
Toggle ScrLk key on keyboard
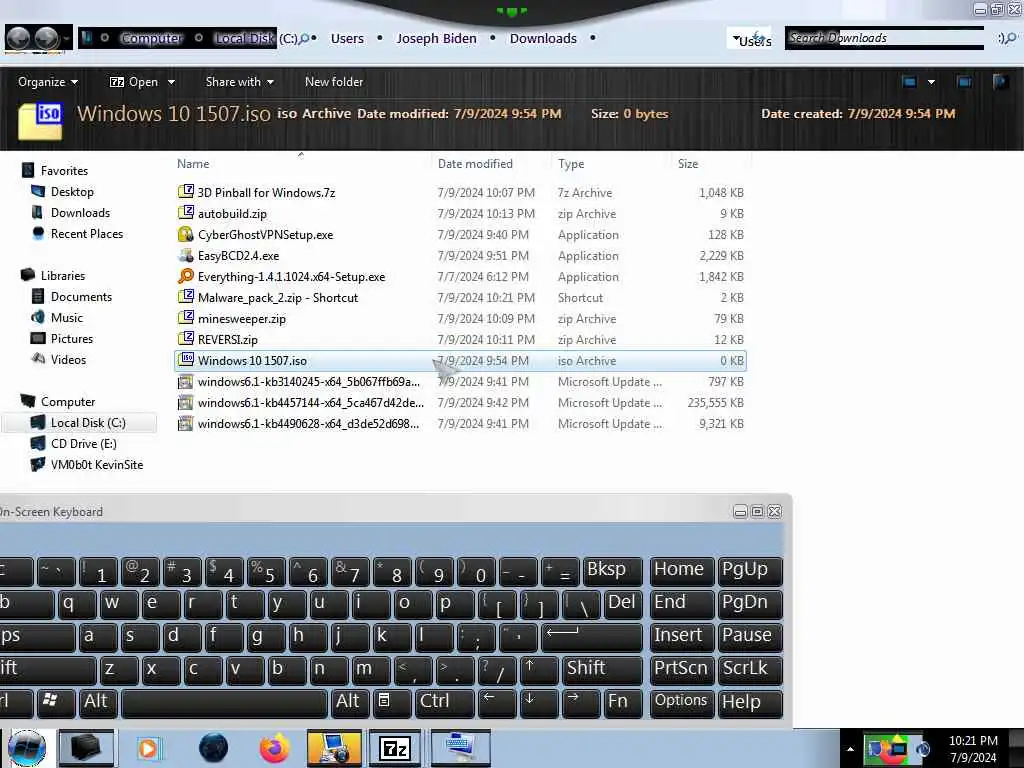pos(749,670)
